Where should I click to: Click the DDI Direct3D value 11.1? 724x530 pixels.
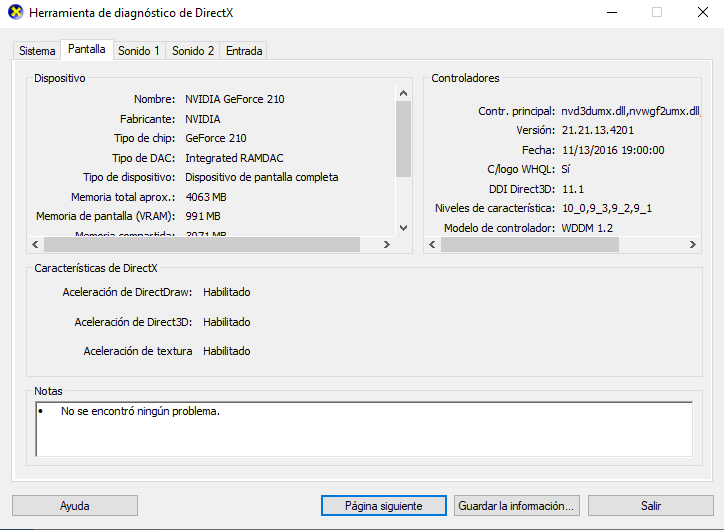click(x=573, y=189)
